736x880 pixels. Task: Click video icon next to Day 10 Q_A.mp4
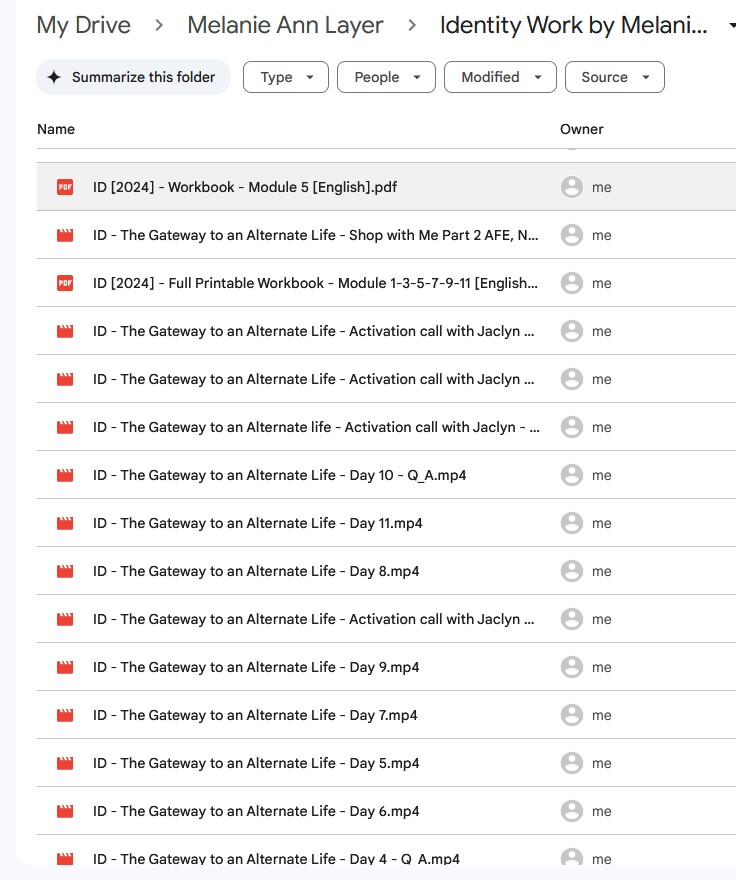click(65, 475)
